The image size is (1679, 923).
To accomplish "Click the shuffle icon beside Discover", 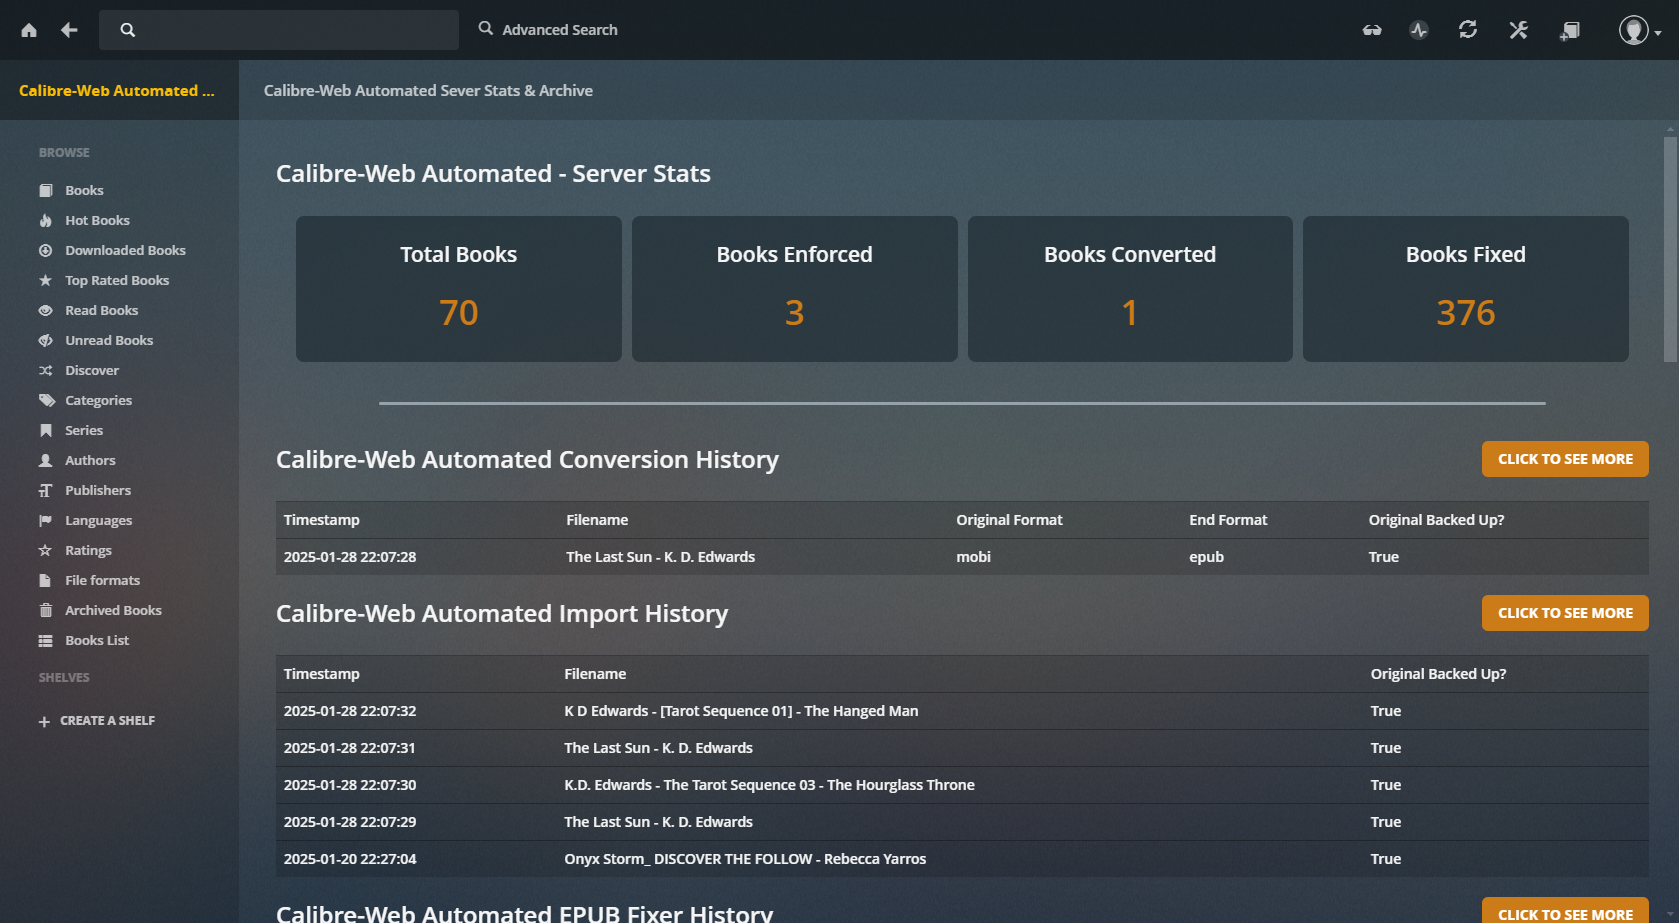I will (x=45, y=370).
